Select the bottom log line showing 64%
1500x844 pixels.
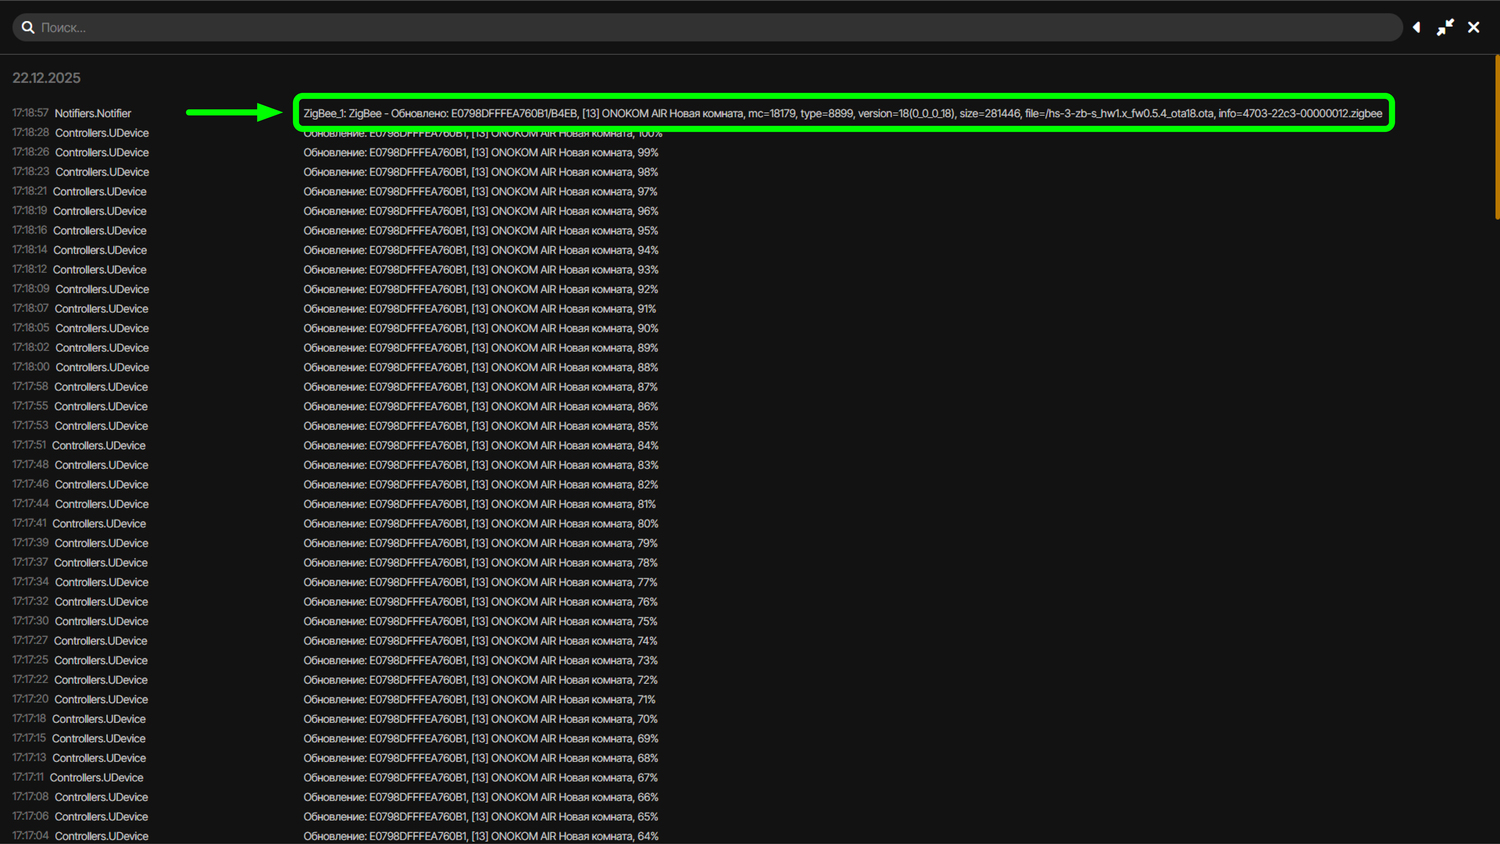coord(480,836)
